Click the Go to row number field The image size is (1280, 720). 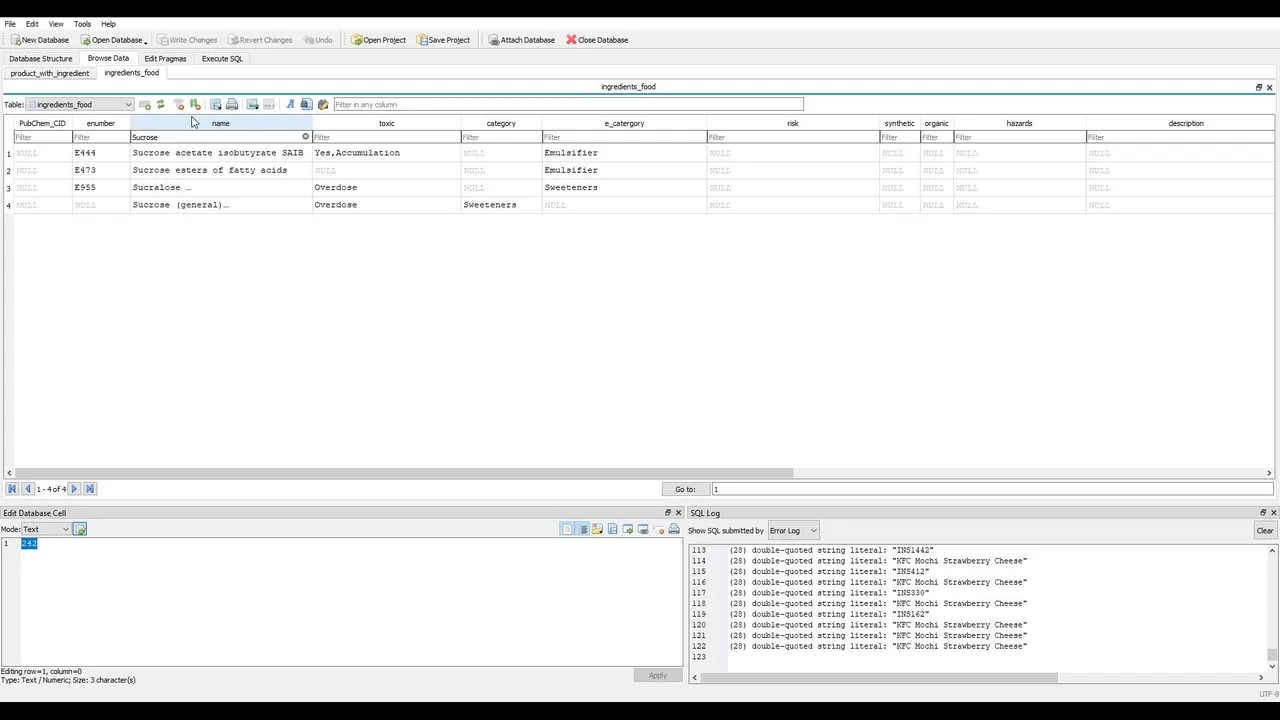(x=992, y=489)
